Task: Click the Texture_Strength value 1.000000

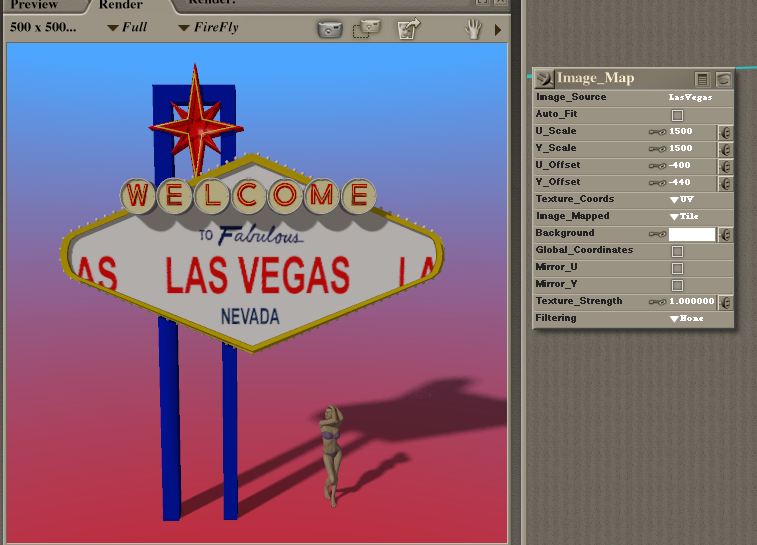Action: point(691,301)
